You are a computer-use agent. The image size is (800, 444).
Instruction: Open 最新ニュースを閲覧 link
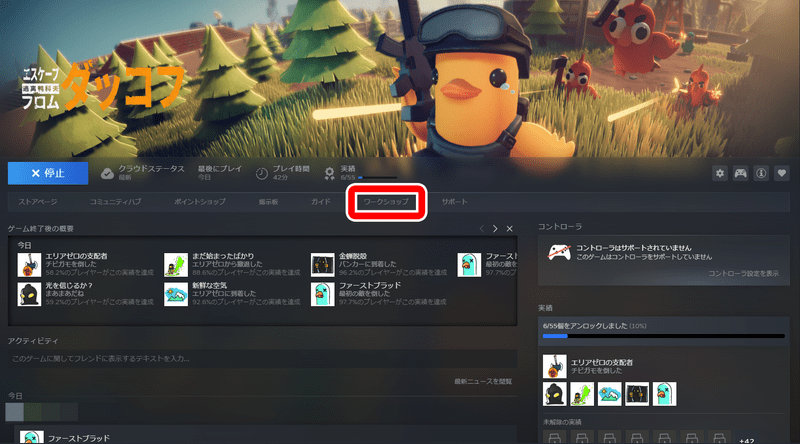(x=483, y=381)
